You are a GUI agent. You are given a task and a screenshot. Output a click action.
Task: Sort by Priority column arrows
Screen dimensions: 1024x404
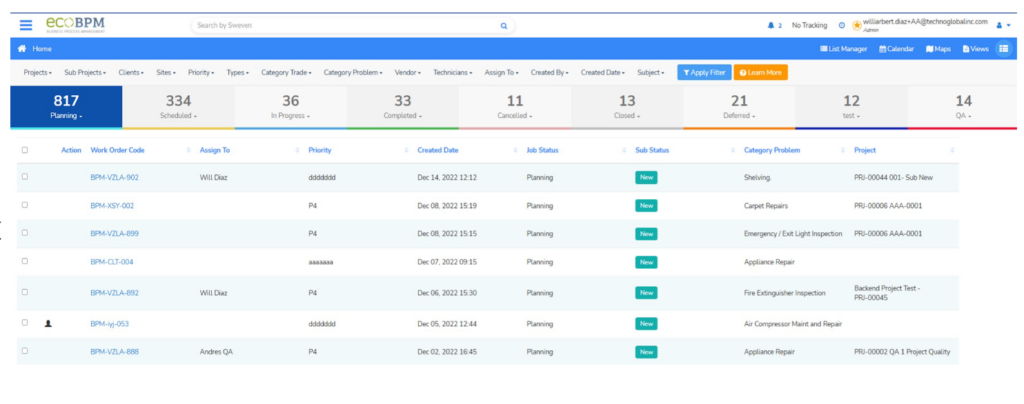pyautogui.click(x=407, y=150)
